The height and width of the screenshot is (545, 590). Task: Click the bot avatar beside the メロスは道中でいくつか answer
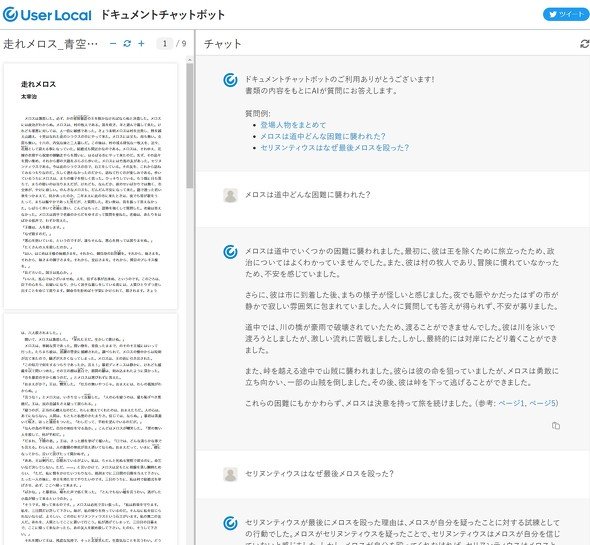coord(230,252)
